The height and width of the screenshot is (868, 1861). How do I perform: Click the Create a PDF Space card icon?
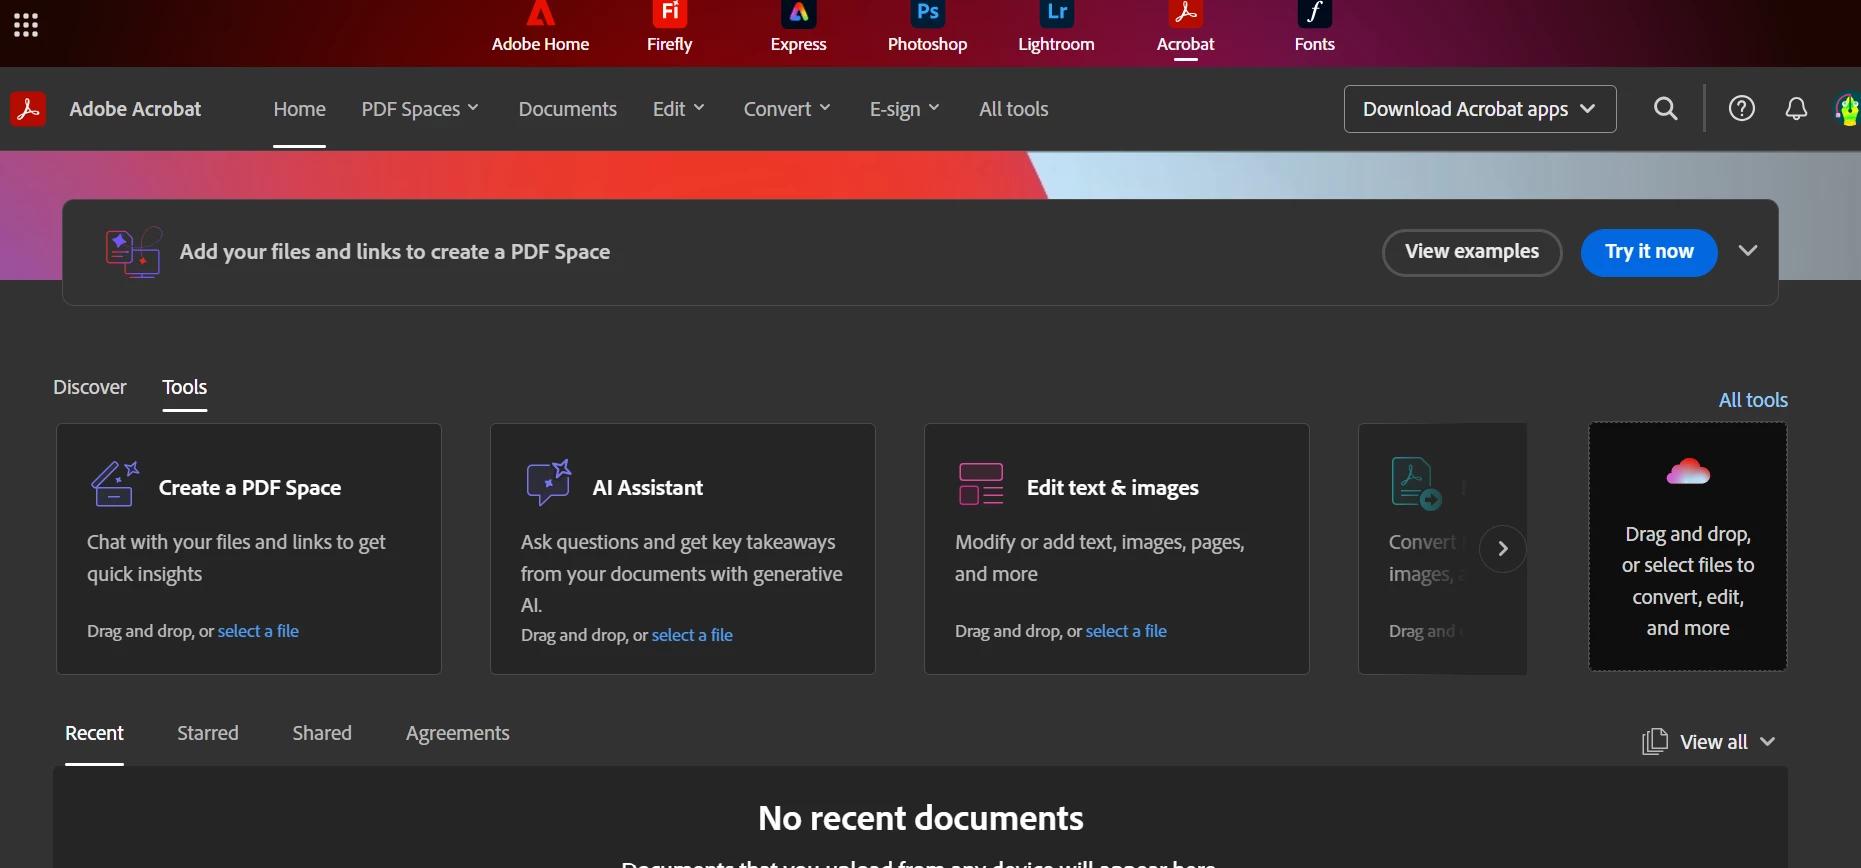click(x=115, y=484)
